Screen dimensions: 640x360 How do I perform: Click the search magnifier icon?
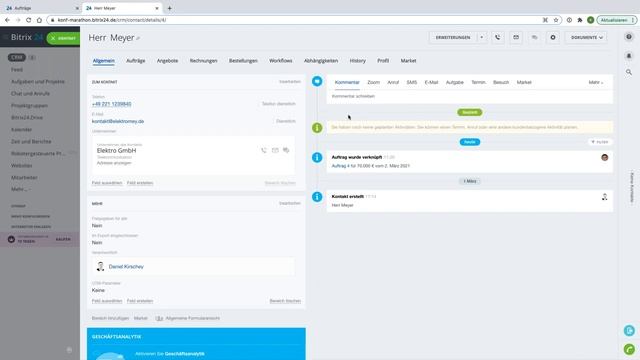[x=629, y=72]
